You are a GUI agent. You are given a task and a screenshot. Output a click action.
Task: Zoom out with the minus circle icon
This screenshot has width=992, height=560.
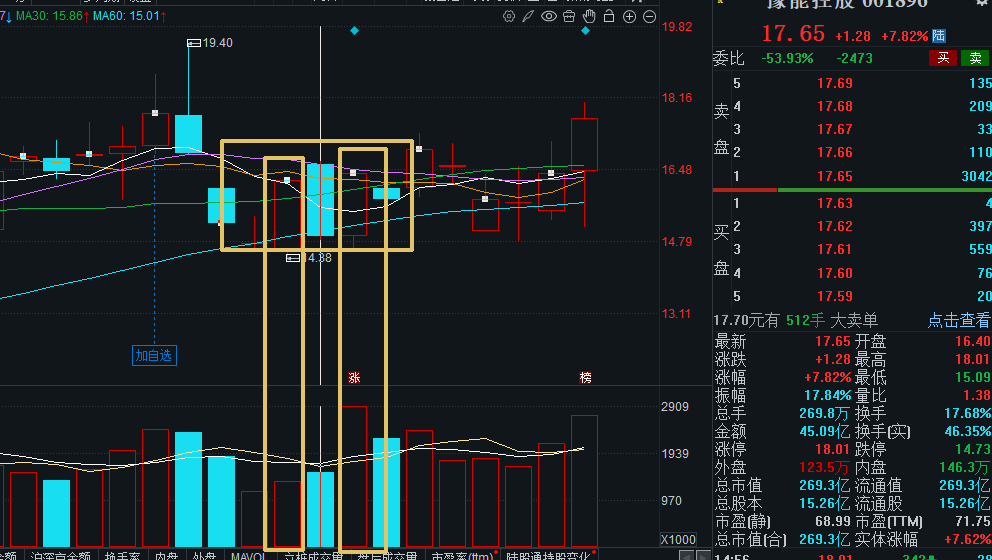650,17
